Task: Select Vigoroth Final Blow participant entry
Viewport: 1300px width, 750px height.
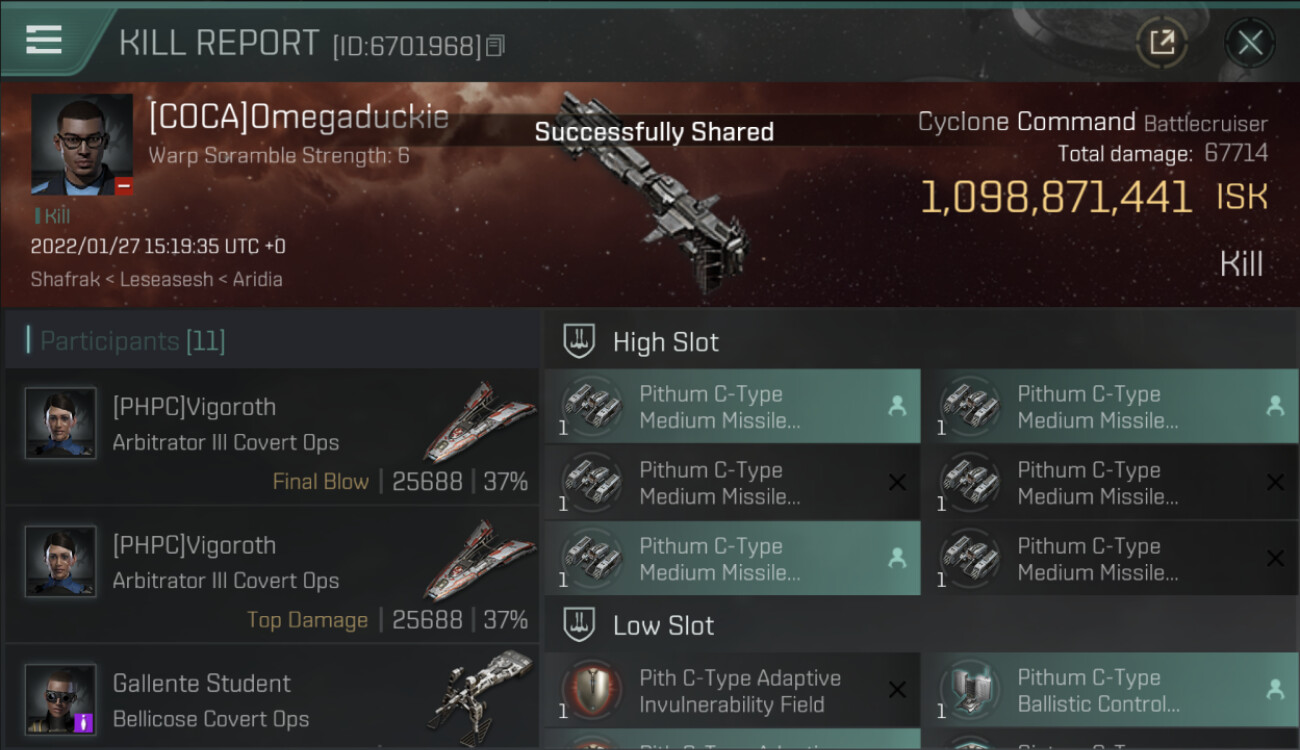Action: click(x=272, y=437)
